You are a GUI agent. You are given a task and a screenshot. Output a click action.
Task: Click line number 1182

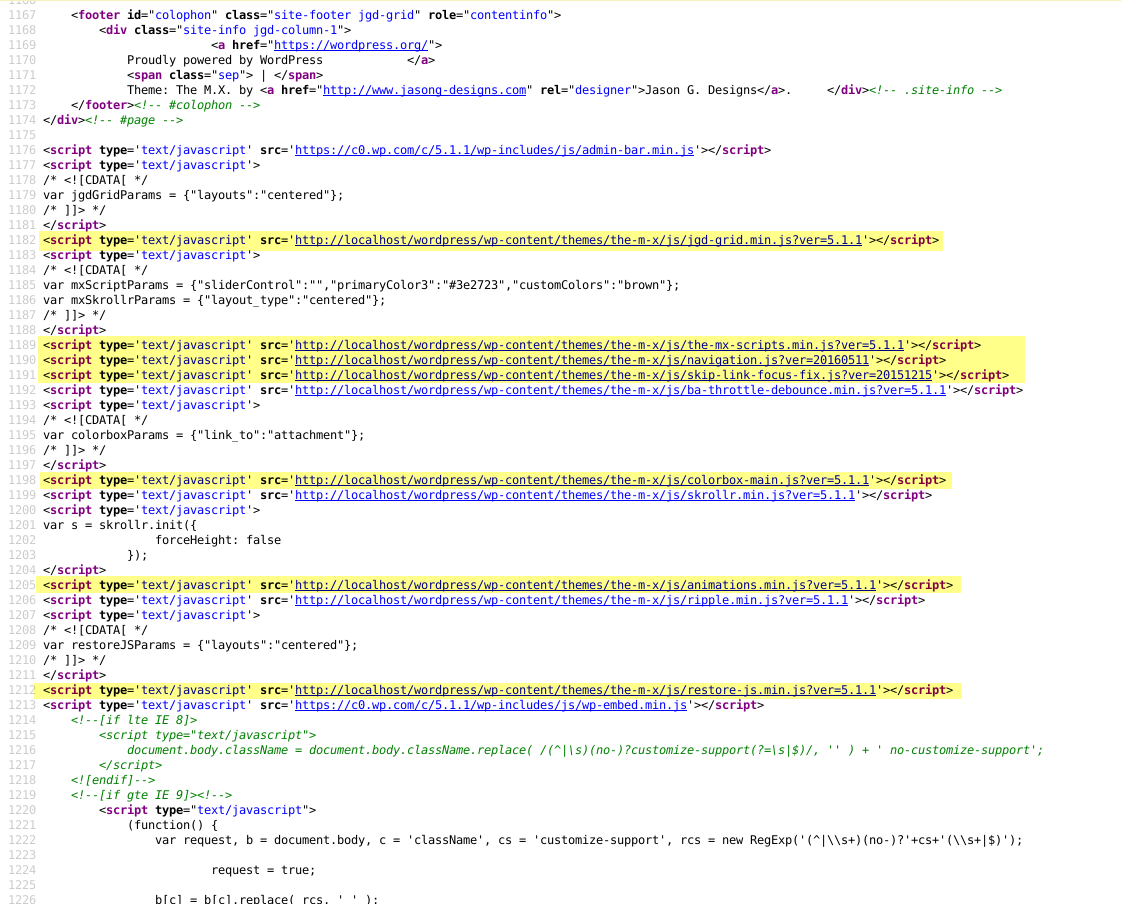pos(22,240)
